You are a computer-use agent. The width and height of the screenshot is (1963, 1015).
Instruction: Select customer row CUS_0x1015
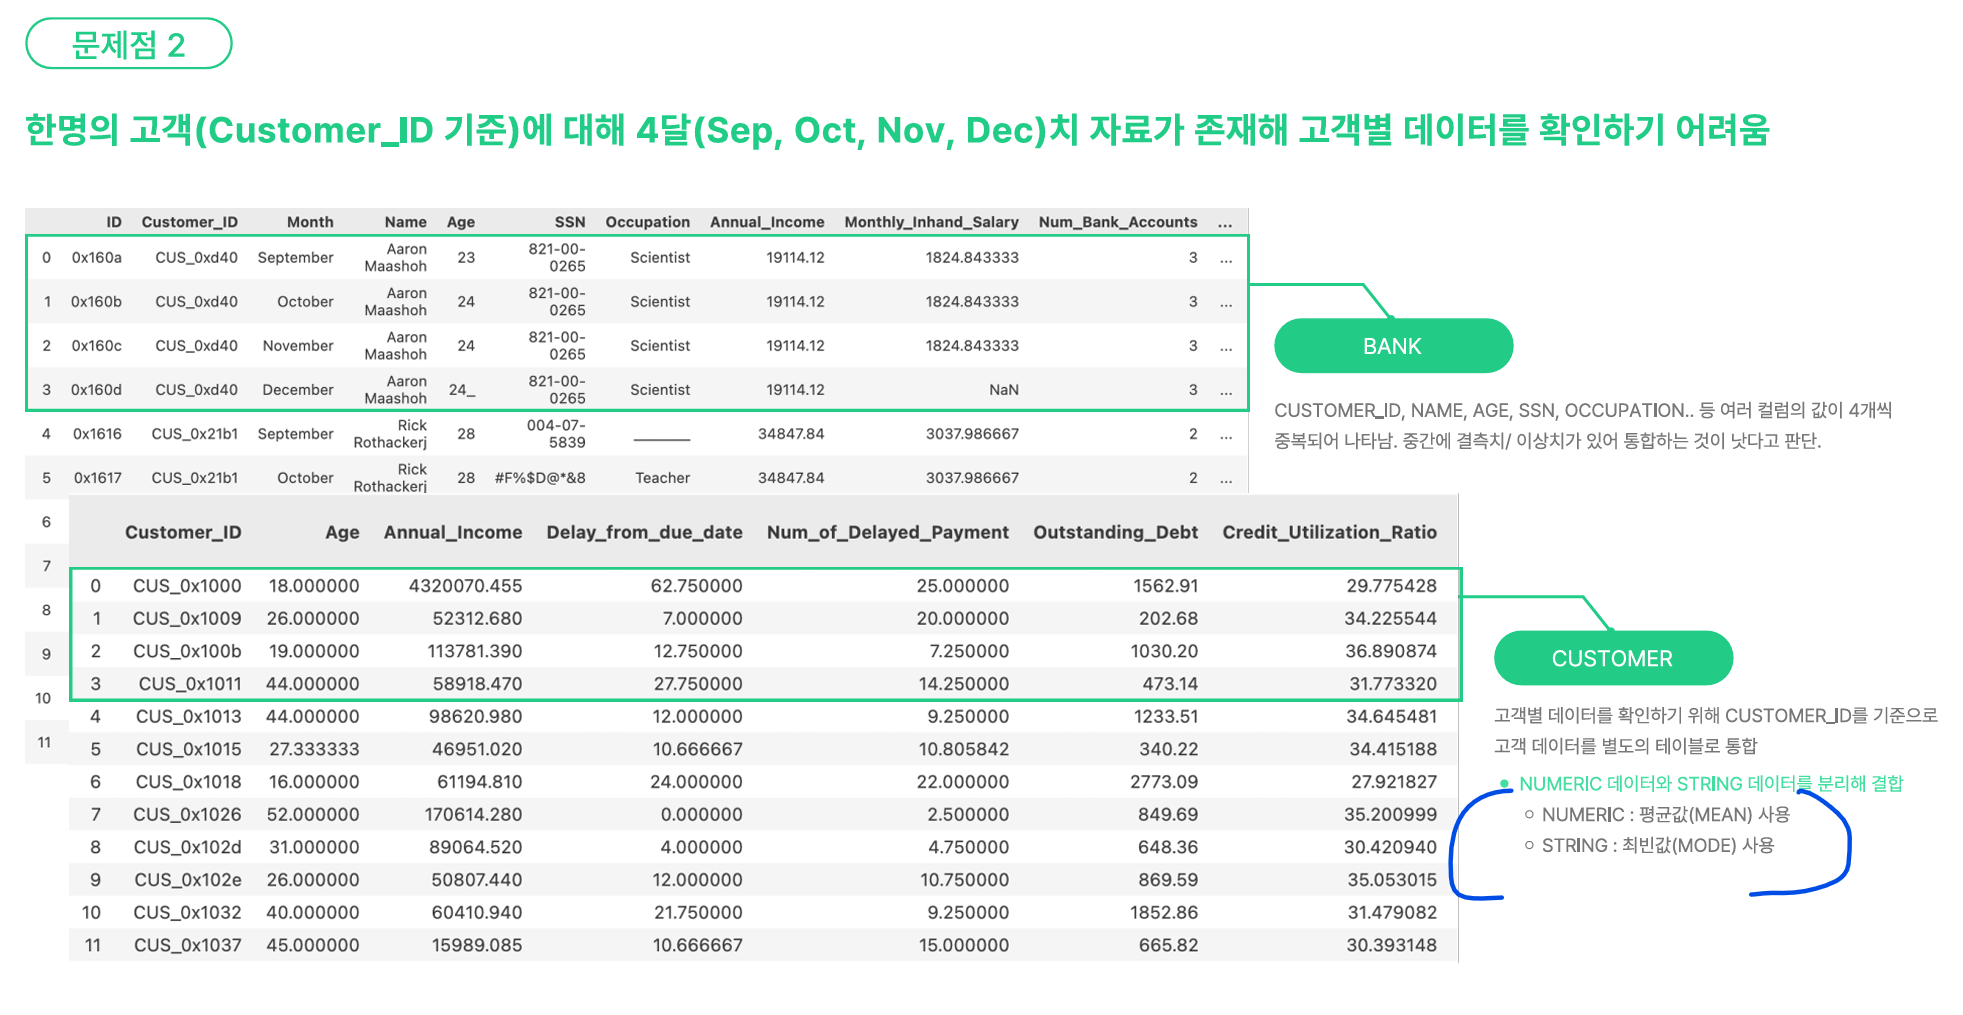tap(764, 749)
